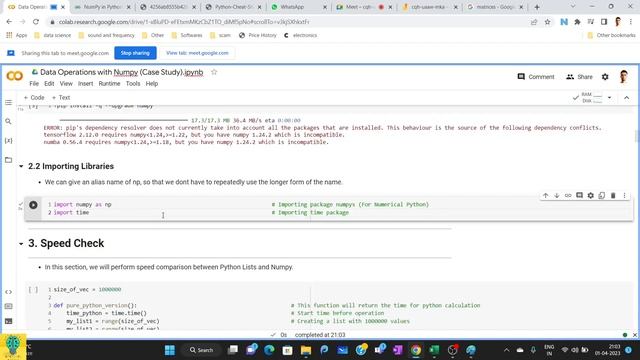Show hidden system tray icons
Image resolution: width=640 pixels, height=360 pixels.
click(507, 350)
